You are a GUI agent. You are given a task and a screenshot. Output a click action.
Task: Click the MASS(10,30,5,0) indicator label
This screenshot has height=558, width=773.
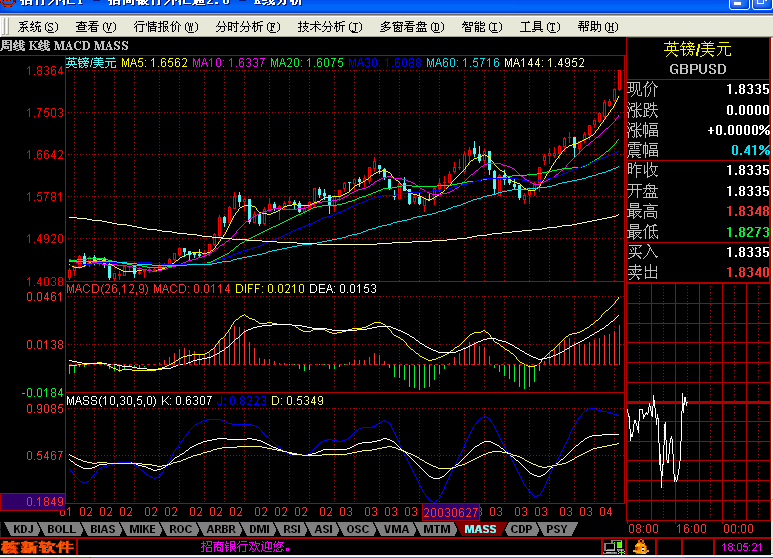click(x=111, y=401)
